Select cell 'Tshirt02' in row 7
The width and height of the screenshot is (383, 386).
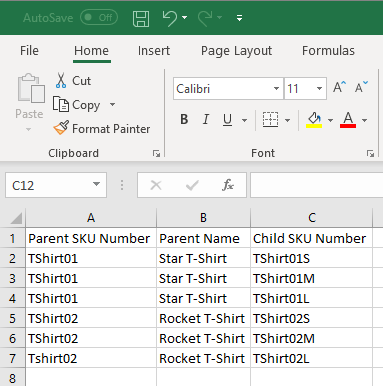coord(91,358)
